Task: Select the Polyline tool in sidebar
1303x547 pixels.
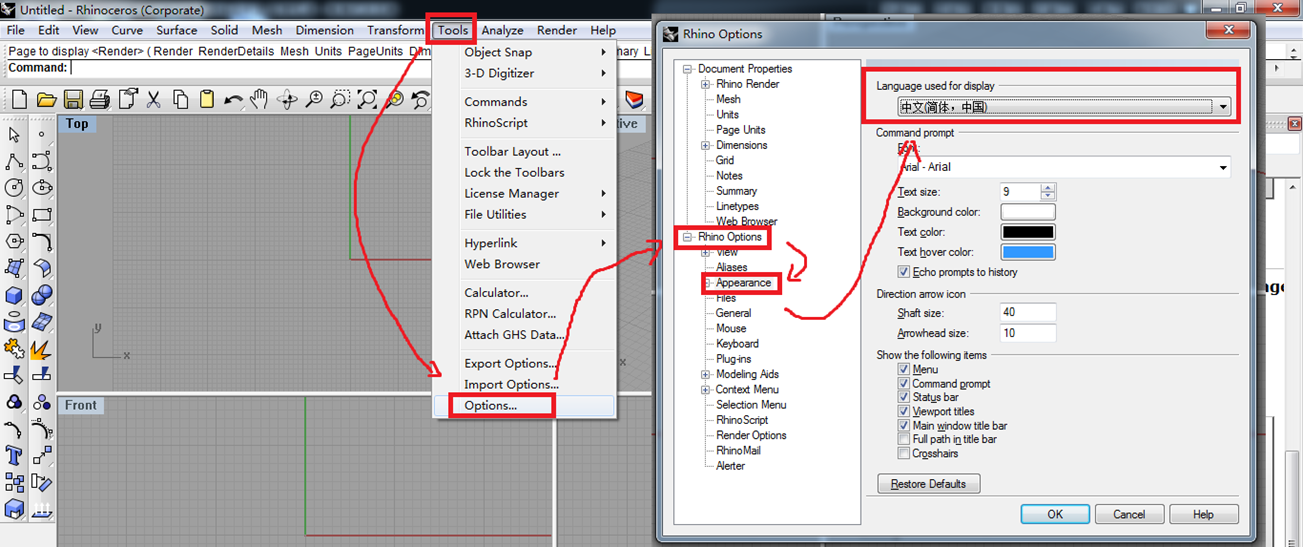Action: click(x=15, y=161)
